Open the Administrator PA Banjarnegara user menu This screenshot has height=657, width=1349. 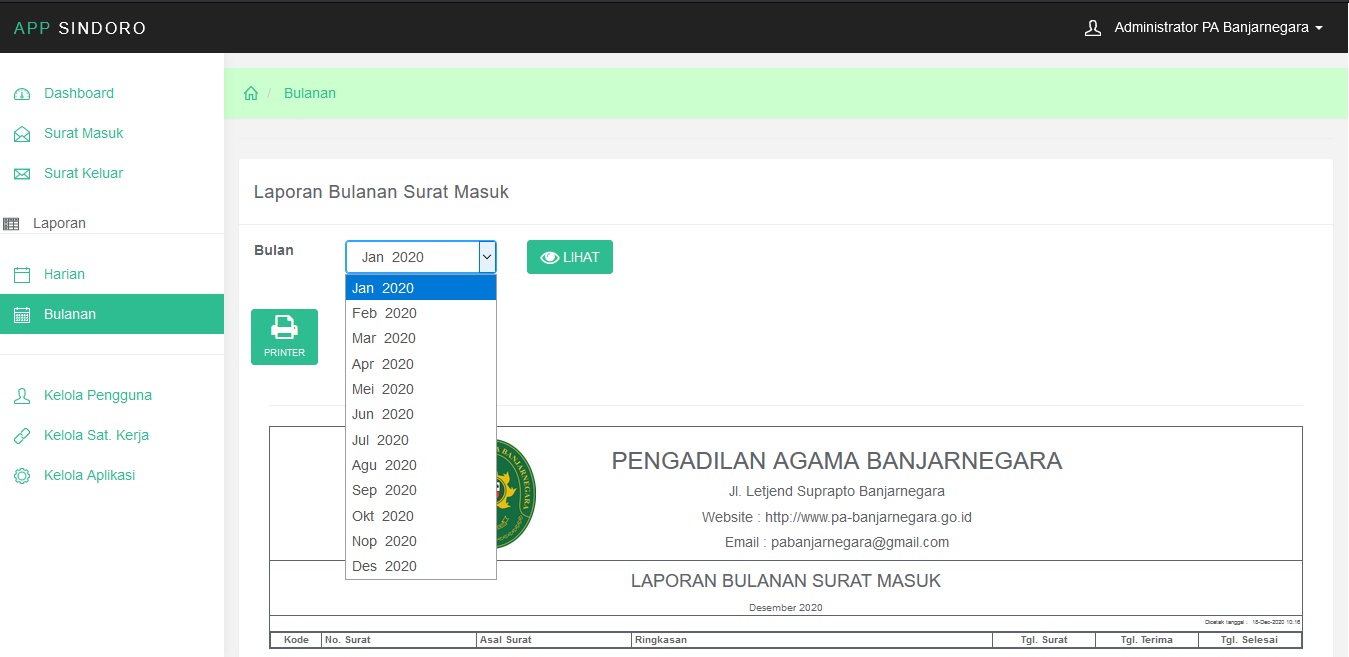[1204, 28]
